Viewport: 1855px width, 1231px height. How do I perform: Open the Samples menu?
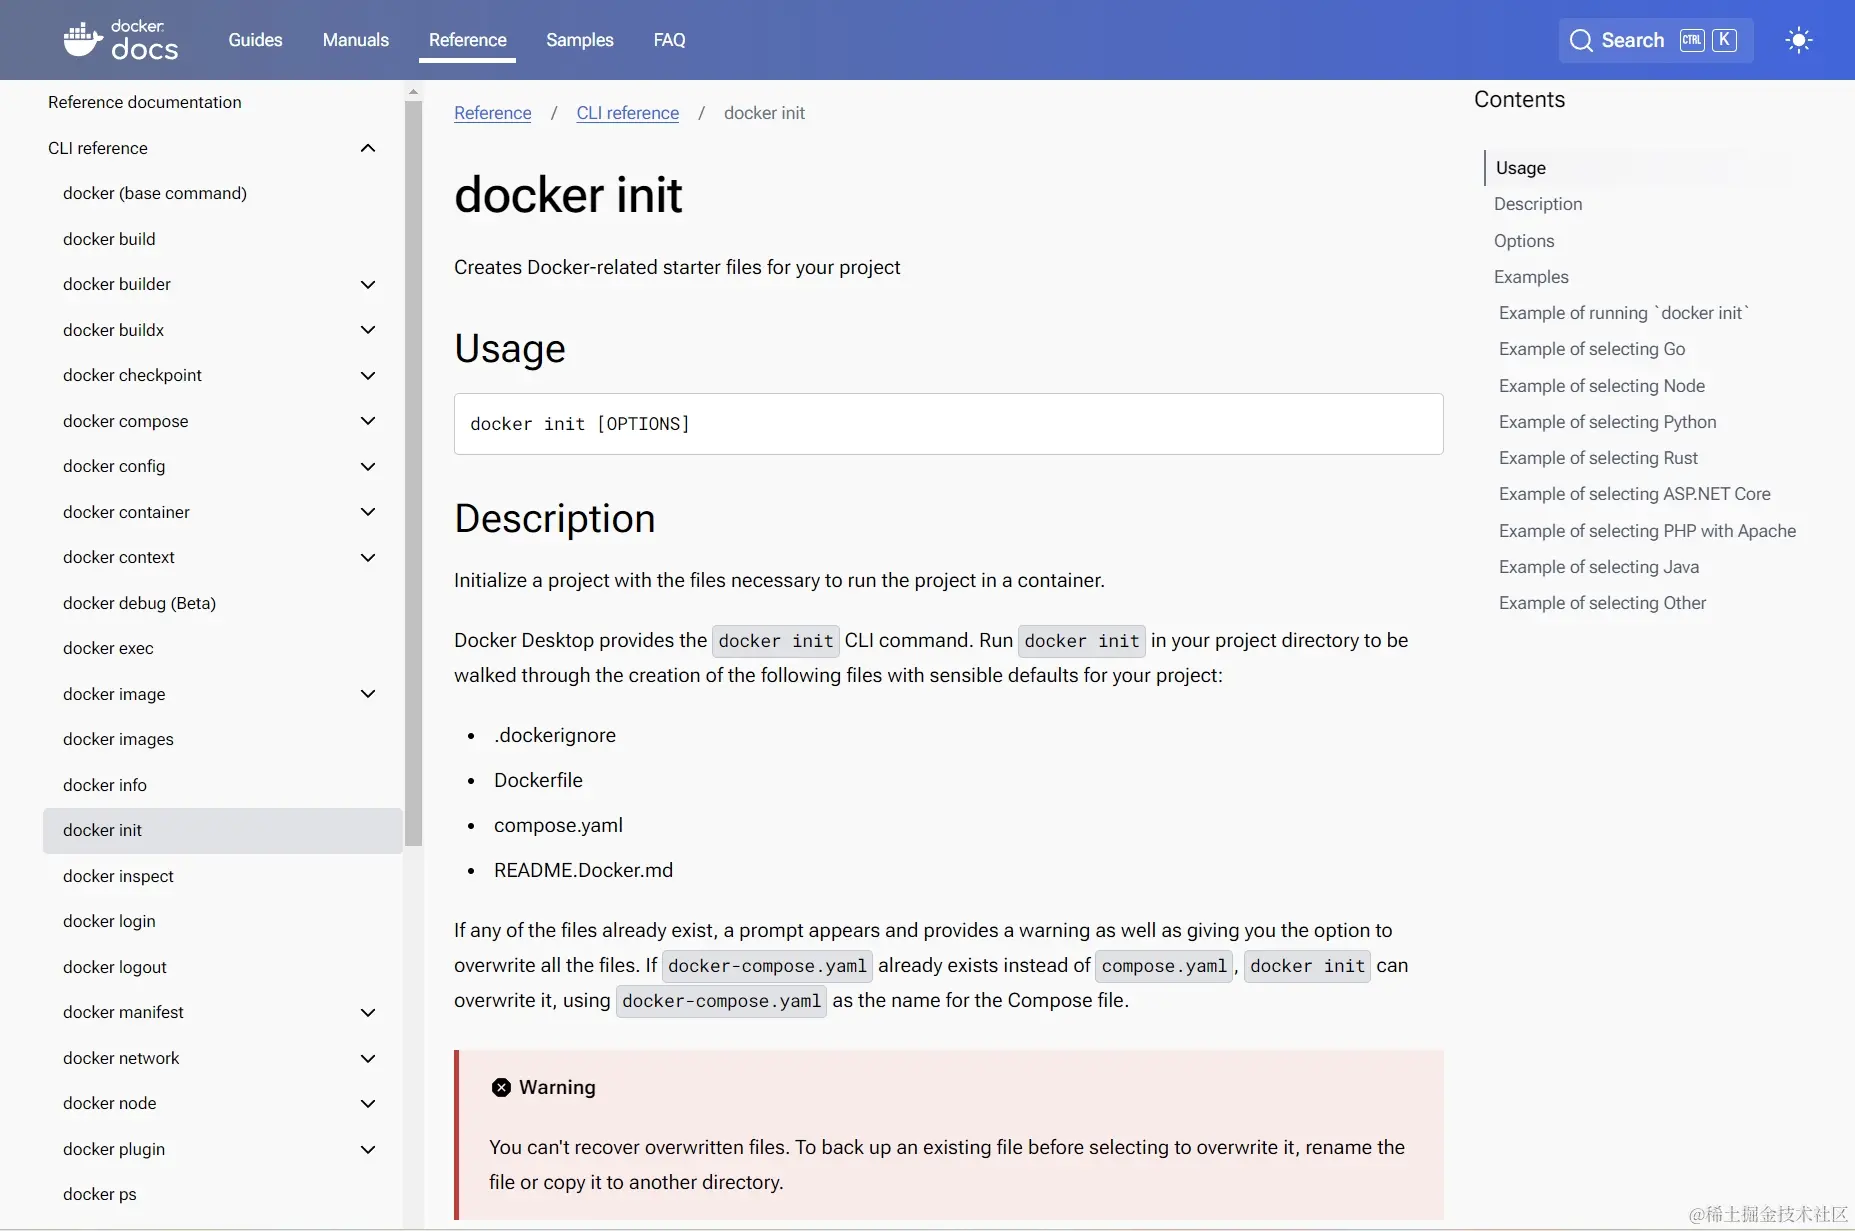579,40
